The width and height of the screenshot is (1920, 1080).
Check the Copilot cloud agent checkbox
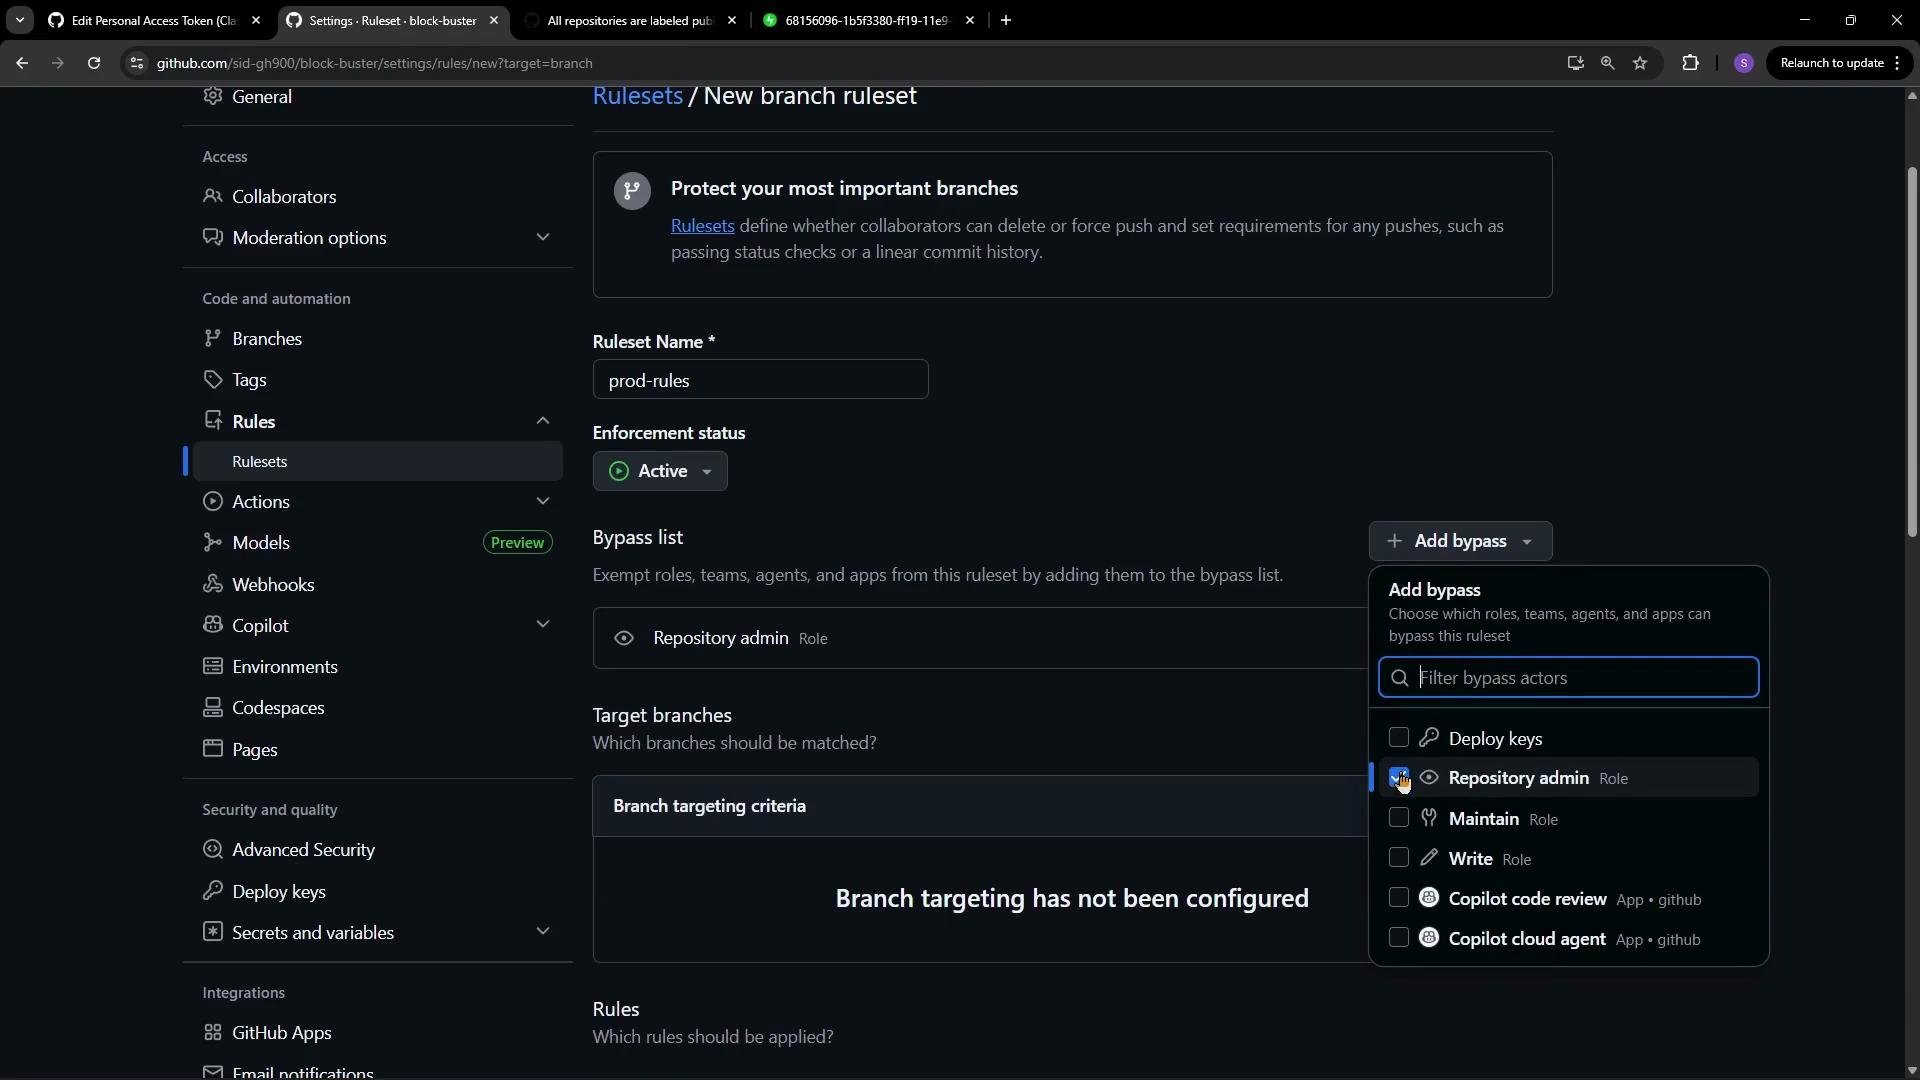(1399, 938)
